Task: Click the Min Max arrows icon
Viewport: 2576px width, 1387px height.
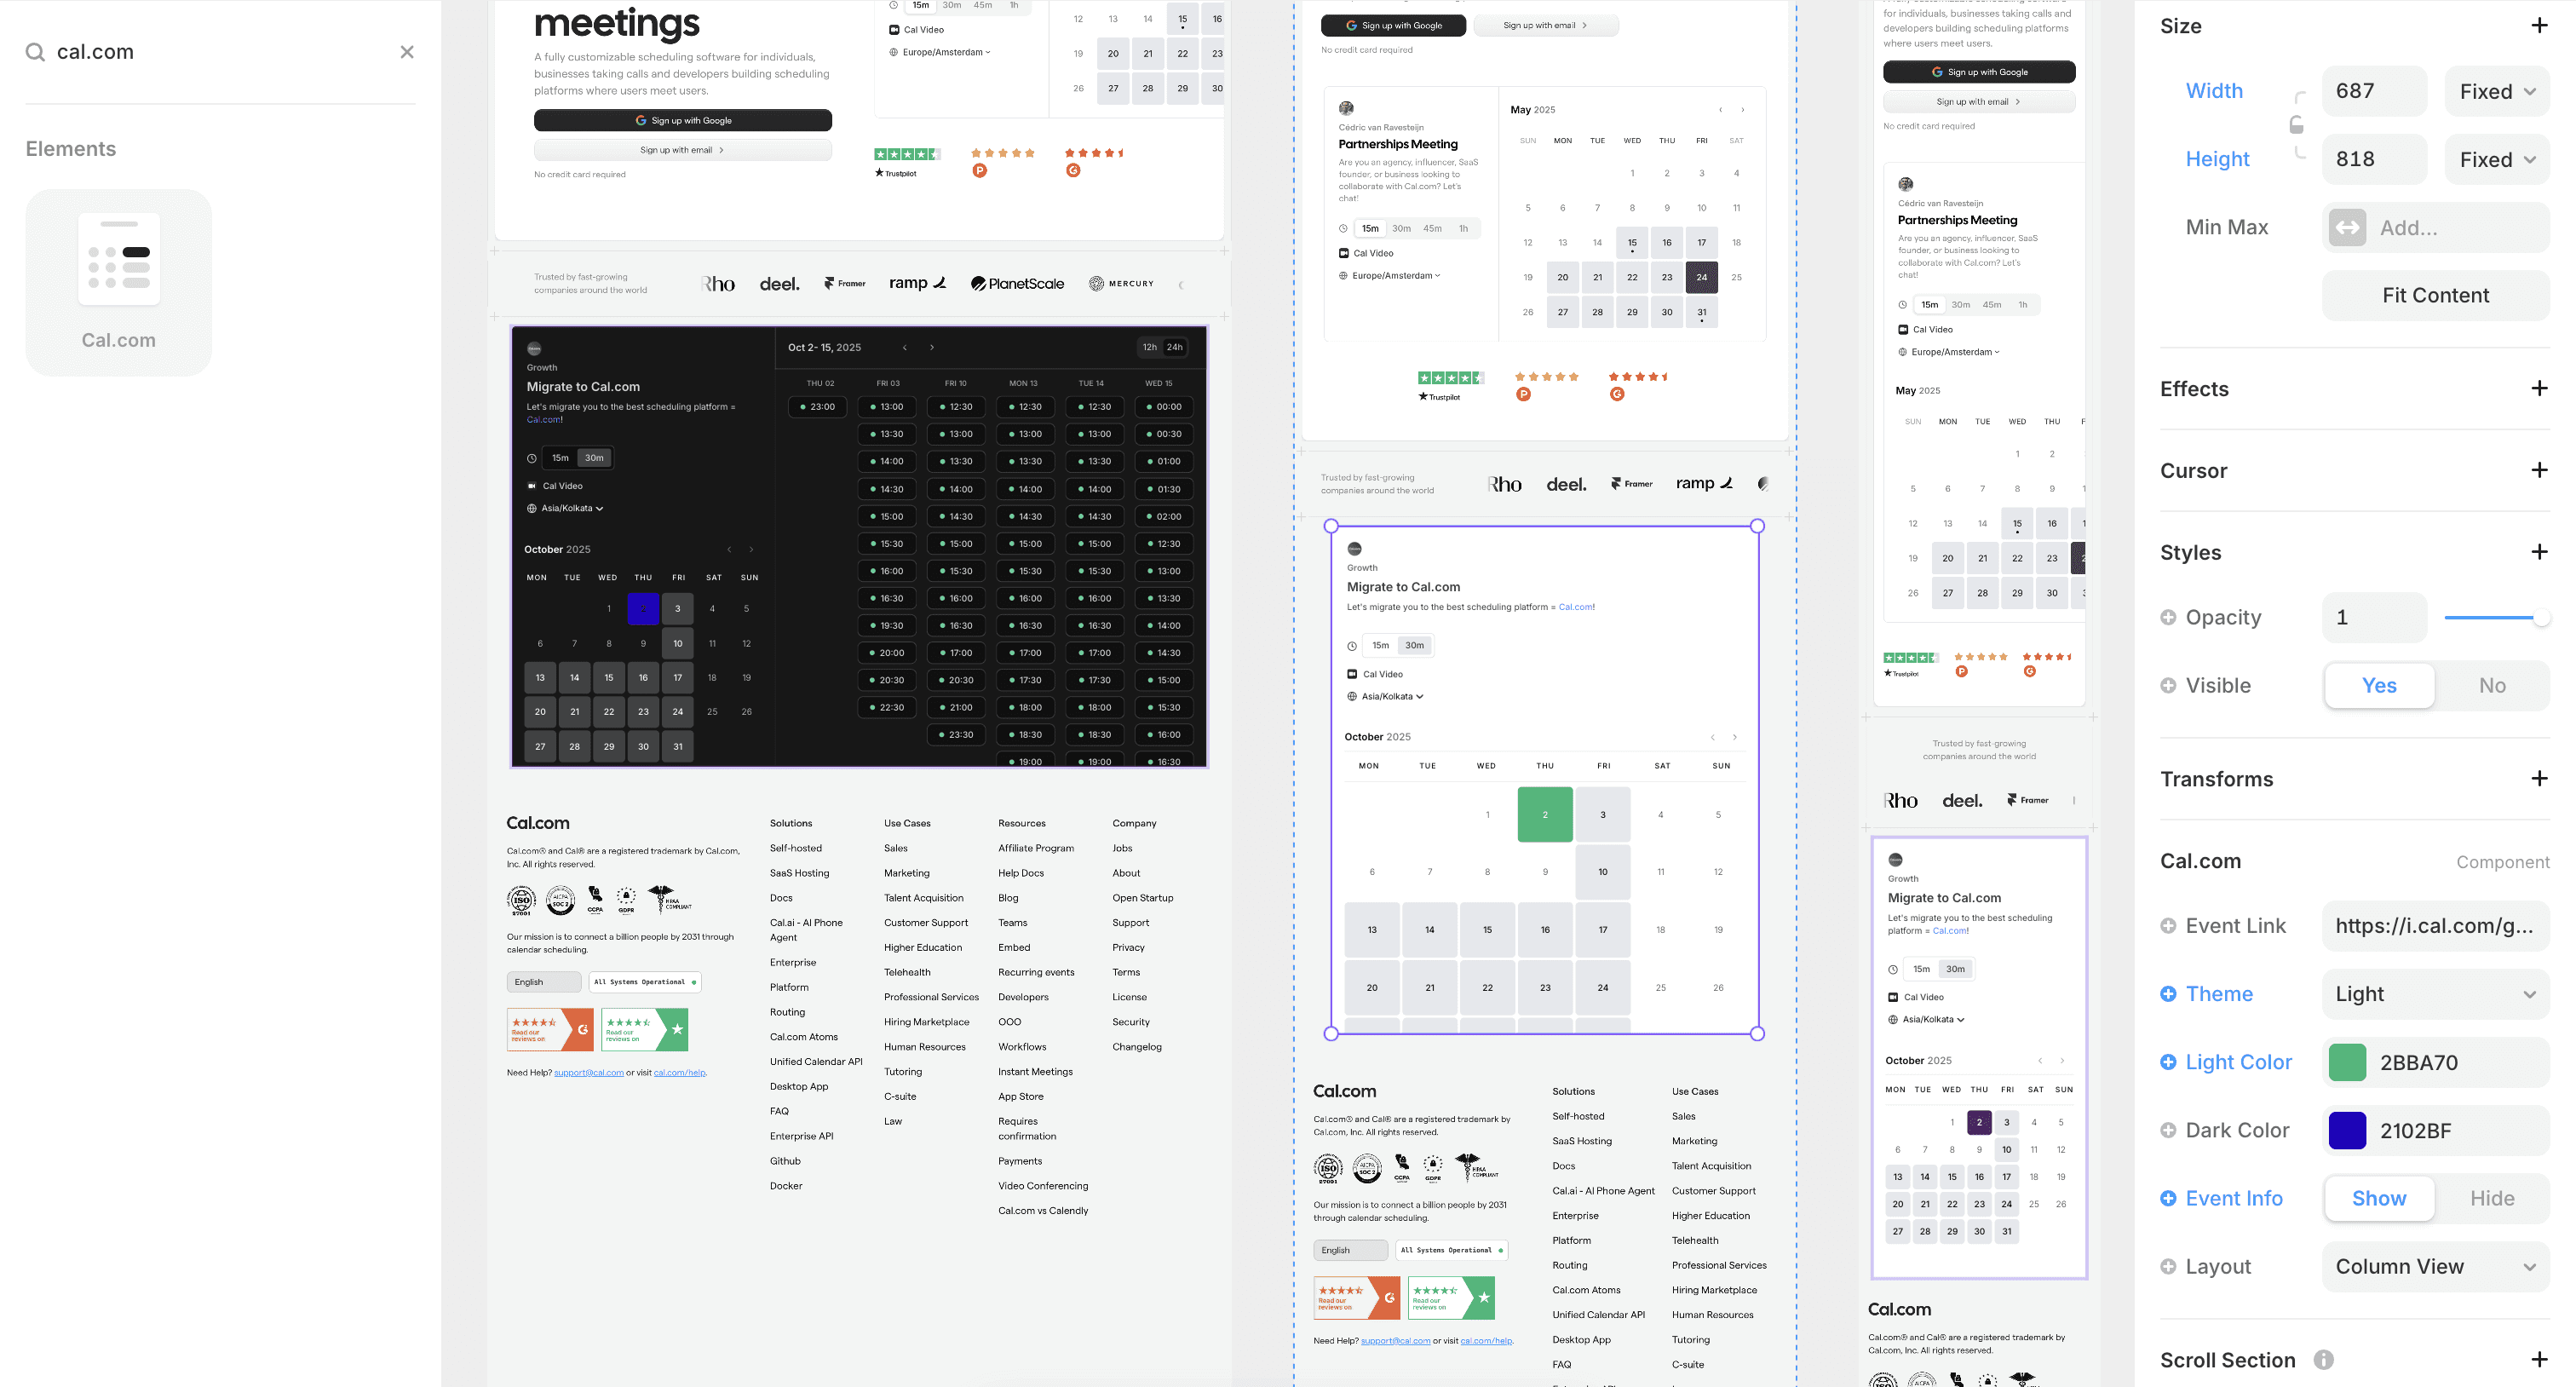Action: click(2348, 228)
